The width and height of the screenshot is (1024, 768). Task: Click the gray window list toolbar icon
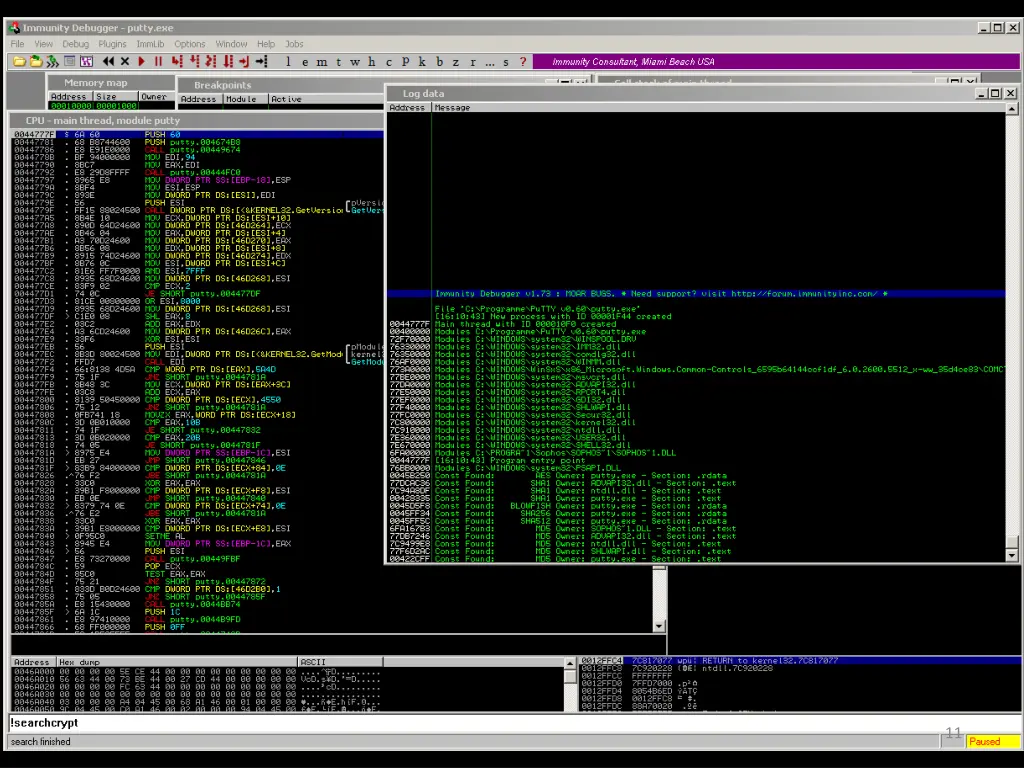69,61
